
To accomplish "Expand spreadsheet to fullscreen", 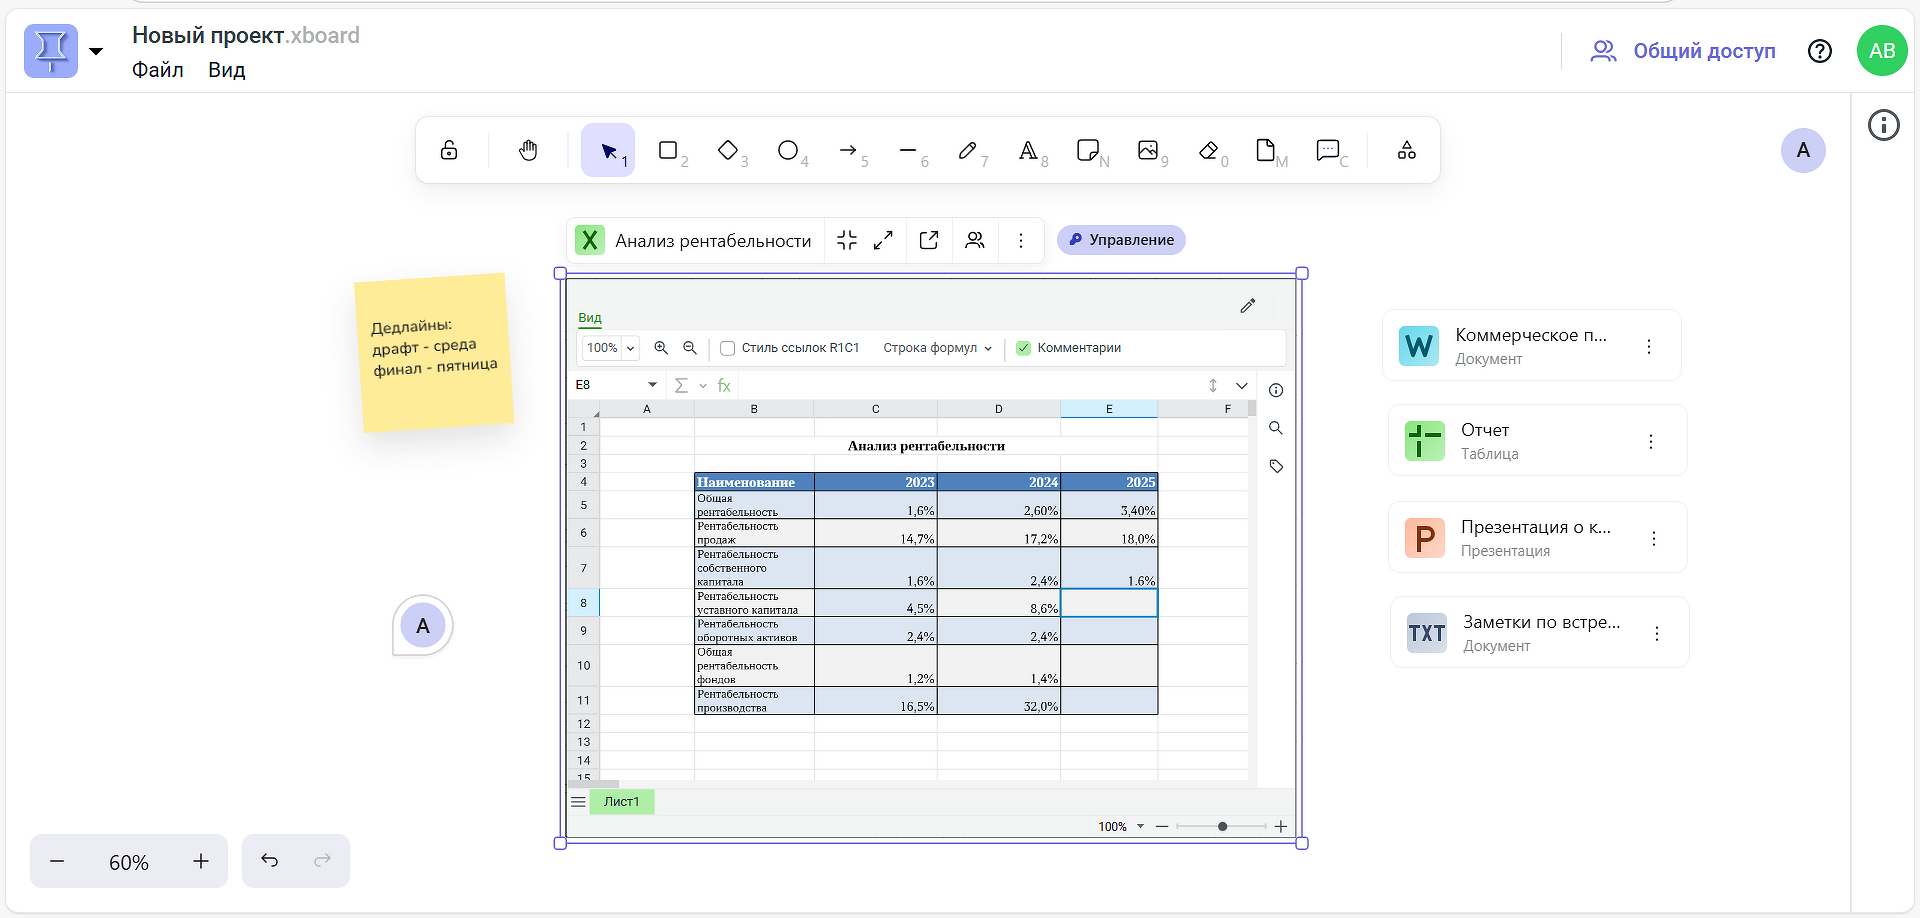I will [883, 240].
